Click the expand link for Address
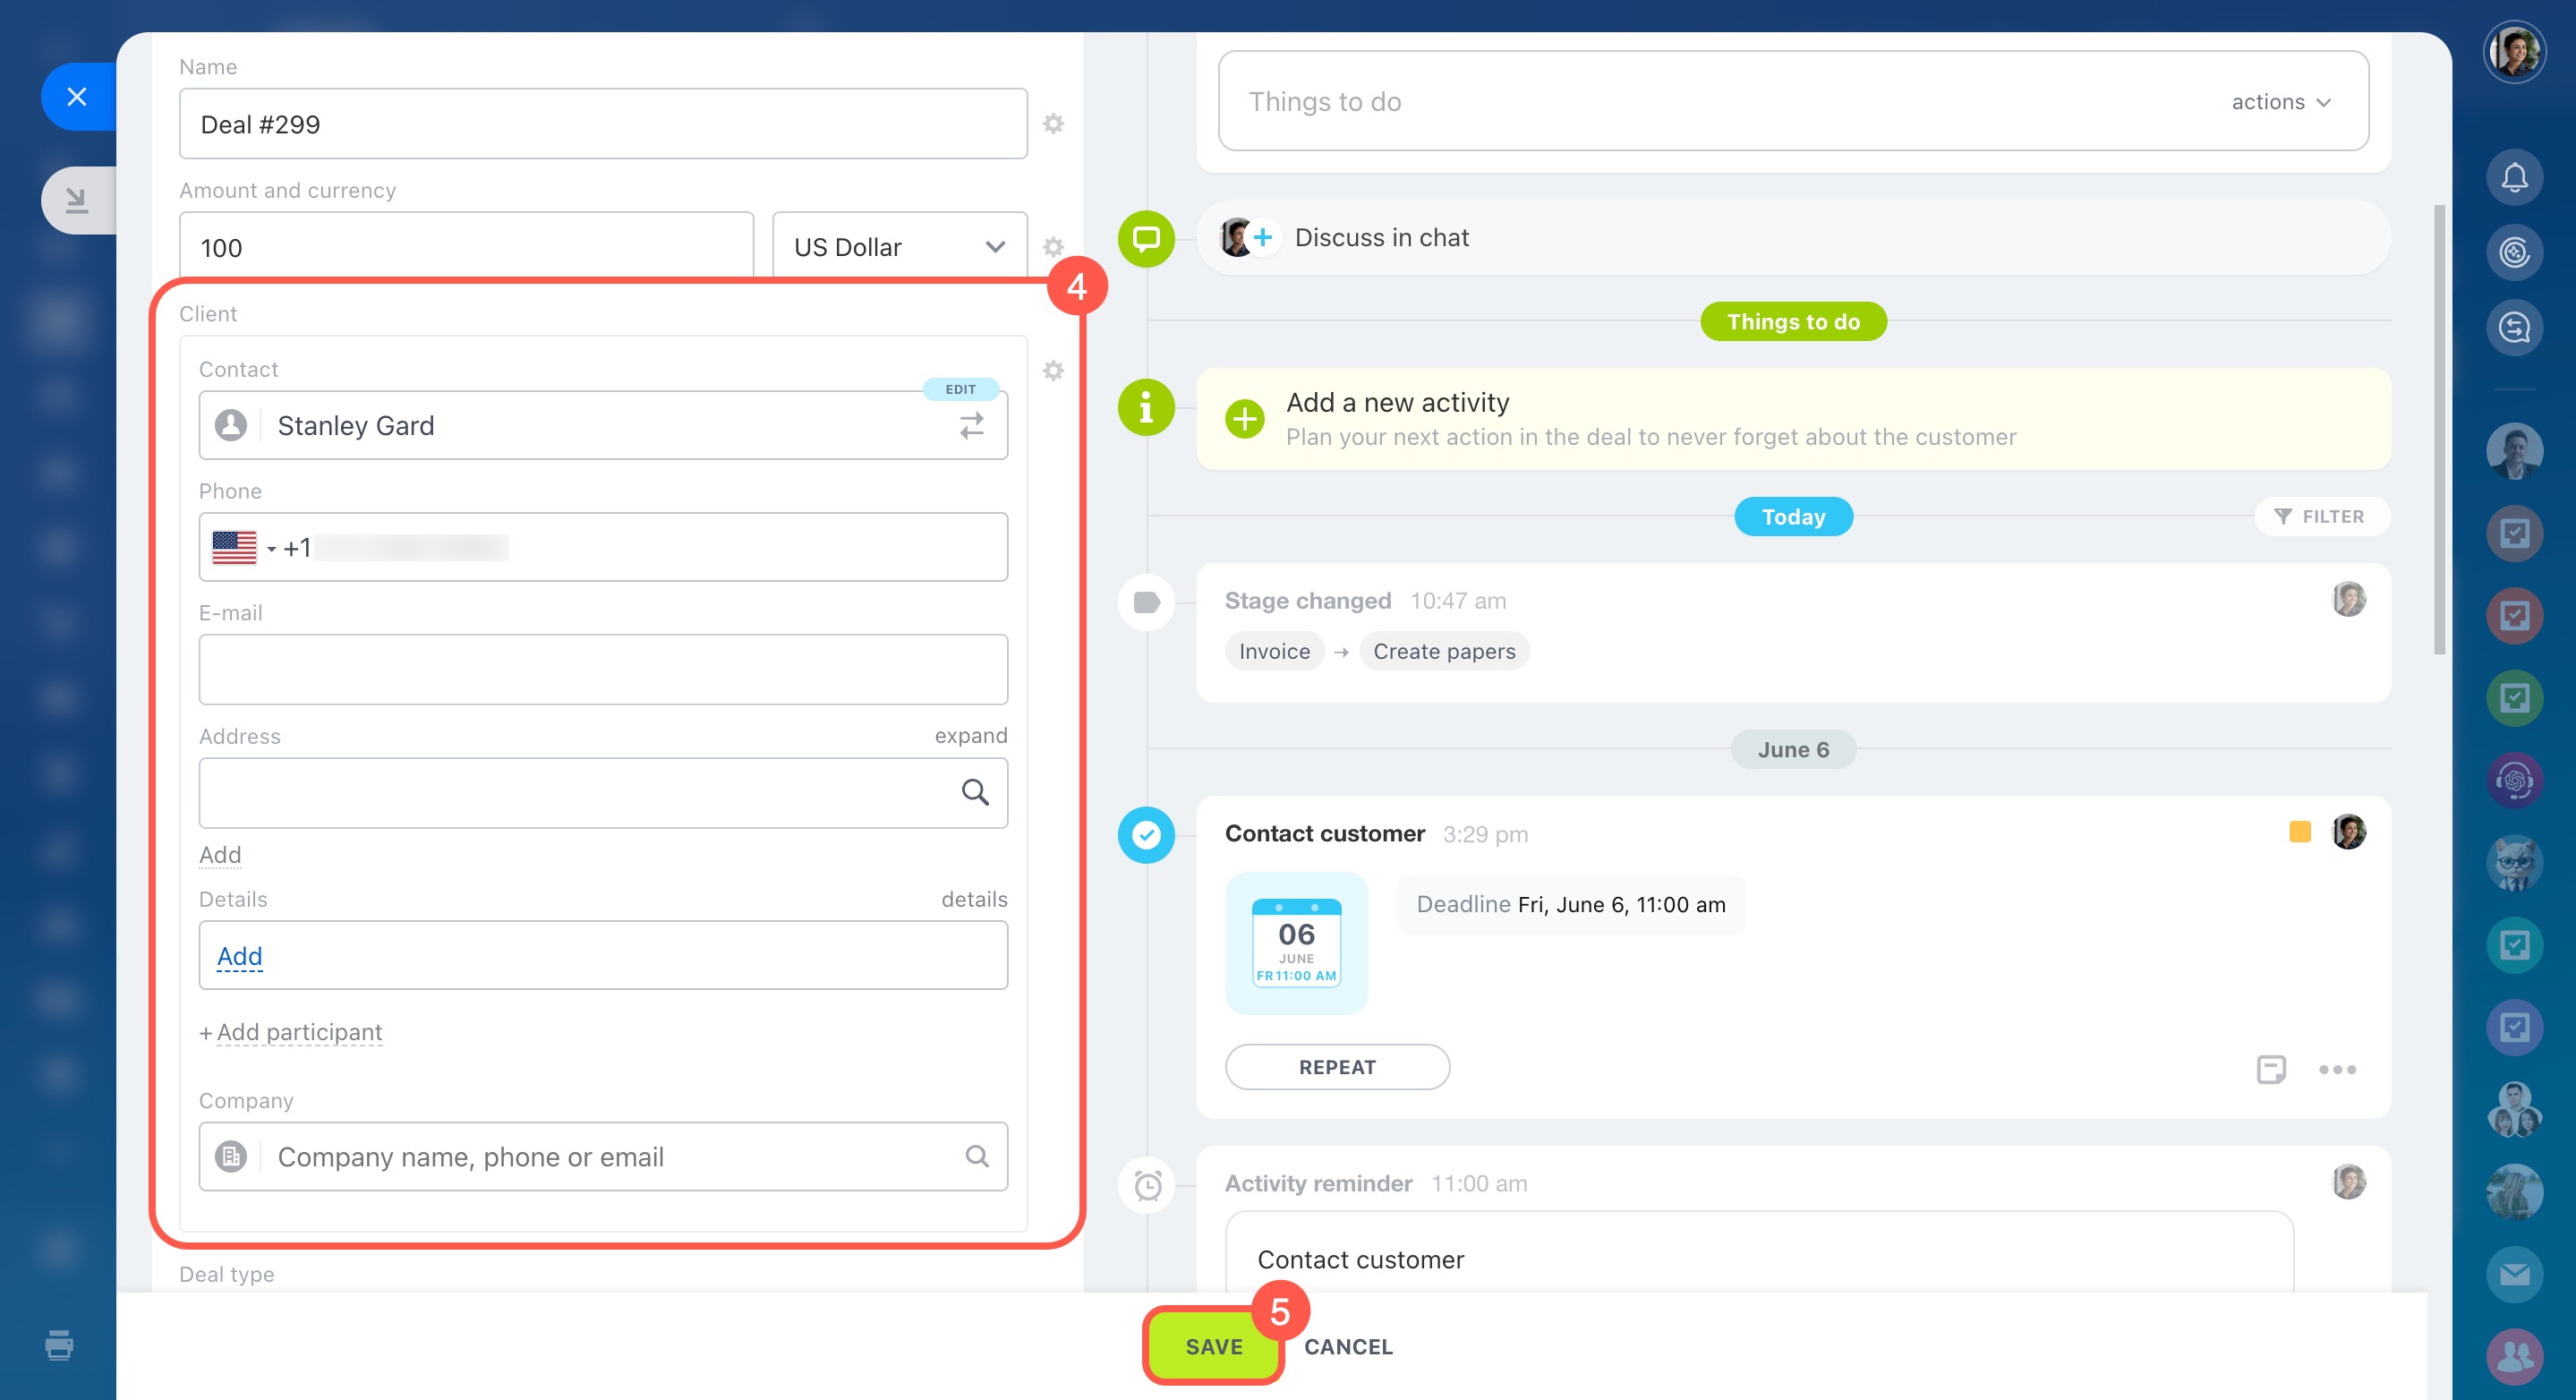The width and height of the screenshot is (2576, 1400). [970, 736]
